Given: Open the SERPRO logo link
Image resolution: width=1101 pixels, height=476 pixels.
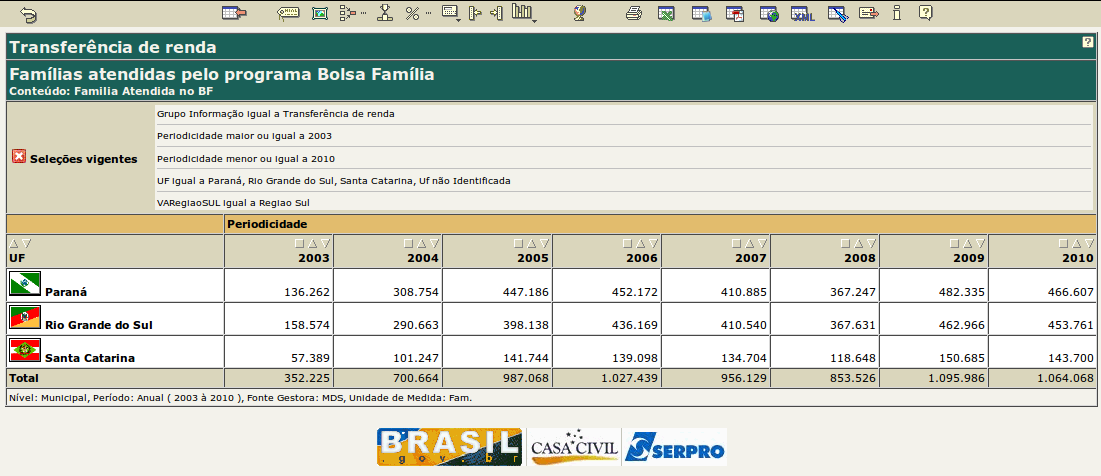Looking at the screenshot, I should (674, 447).
